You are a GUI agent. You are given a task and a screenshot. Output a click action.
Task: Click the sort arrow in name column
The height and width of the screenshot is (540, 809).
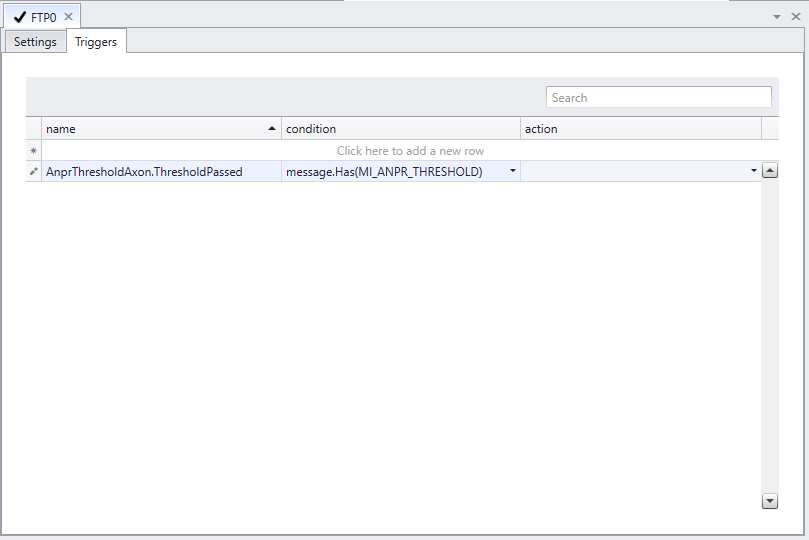272,128
